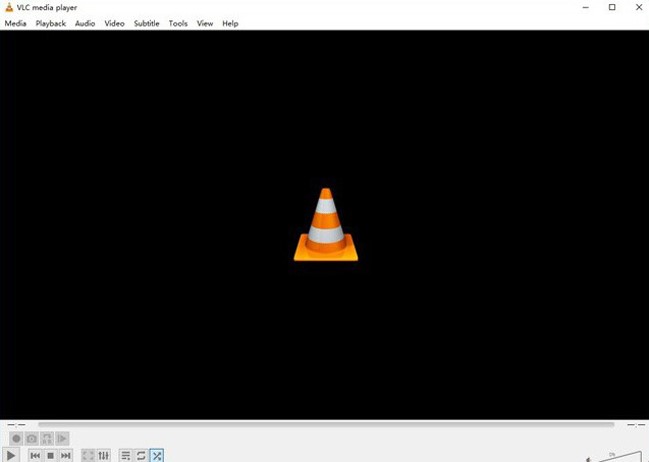Open the Media menu
Image resolution: width=649 pixels, height=462 pixels.
coord(15,24)
